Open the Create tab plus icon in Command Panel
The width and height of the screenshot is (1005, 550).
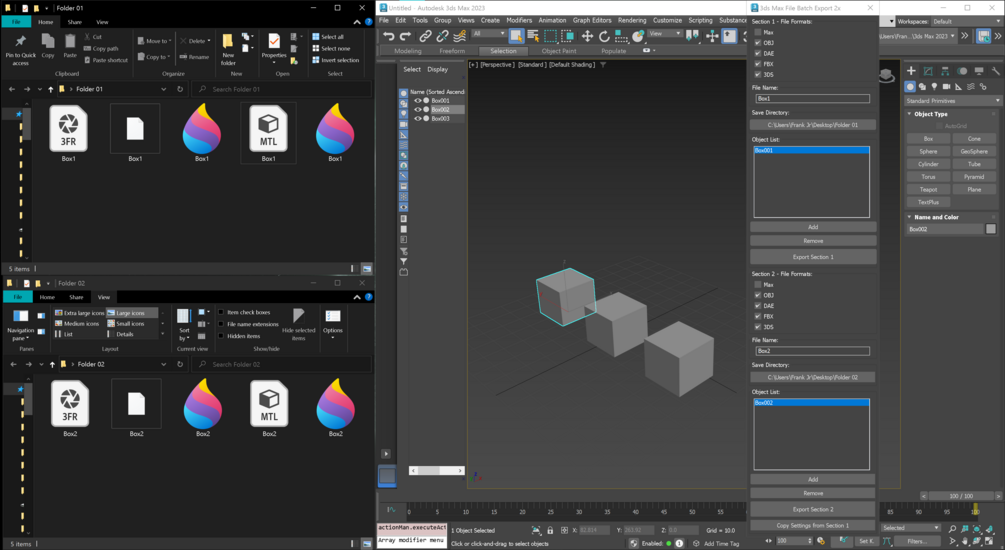(911, 71)
